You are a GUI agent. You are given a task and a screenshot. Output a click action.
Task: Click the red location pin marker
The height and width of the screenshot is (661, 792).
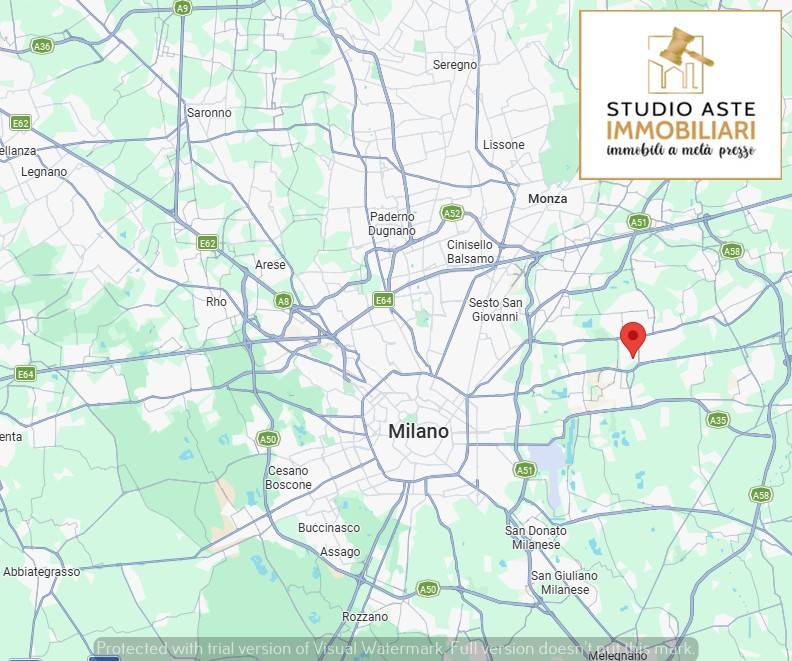(x=633, y=340)
